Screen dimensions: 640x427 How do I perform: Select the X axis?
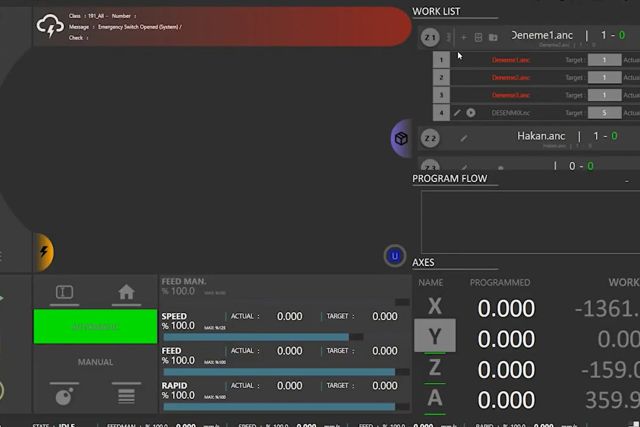click(435, 306)
